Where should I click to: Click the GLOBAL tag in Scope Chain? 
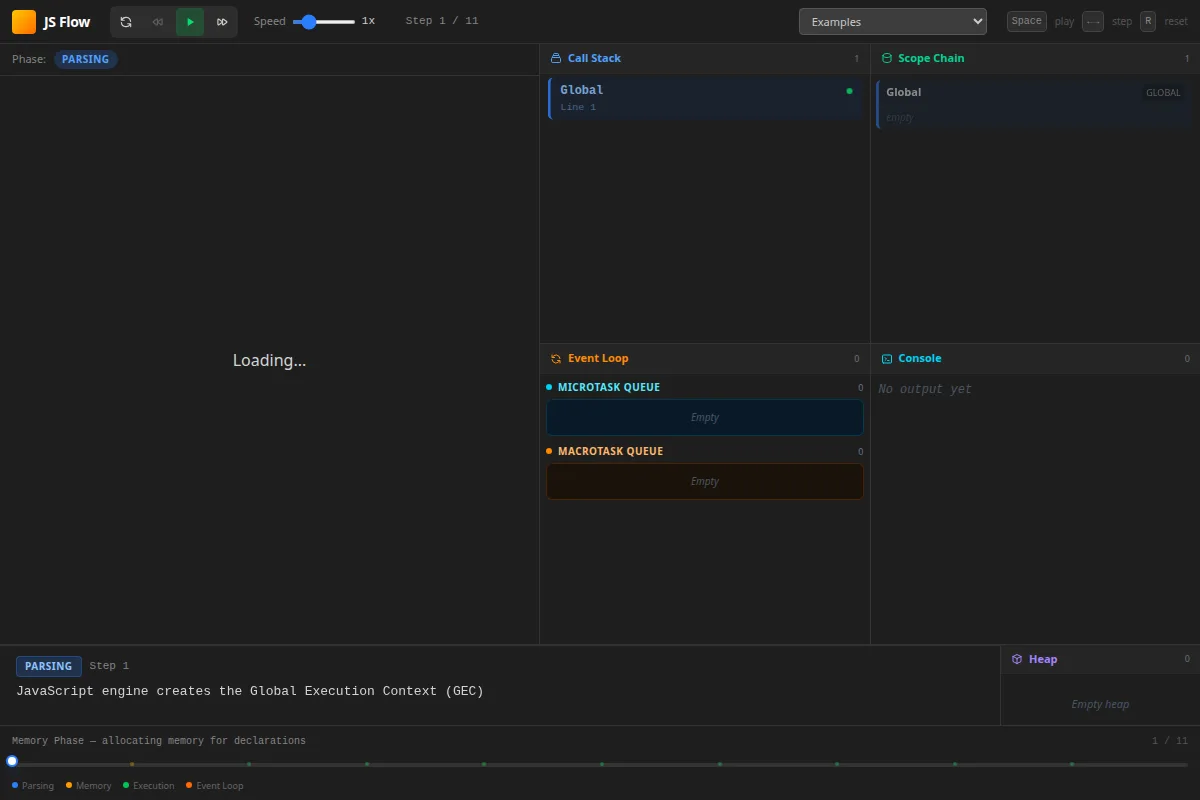point(1163,93)
